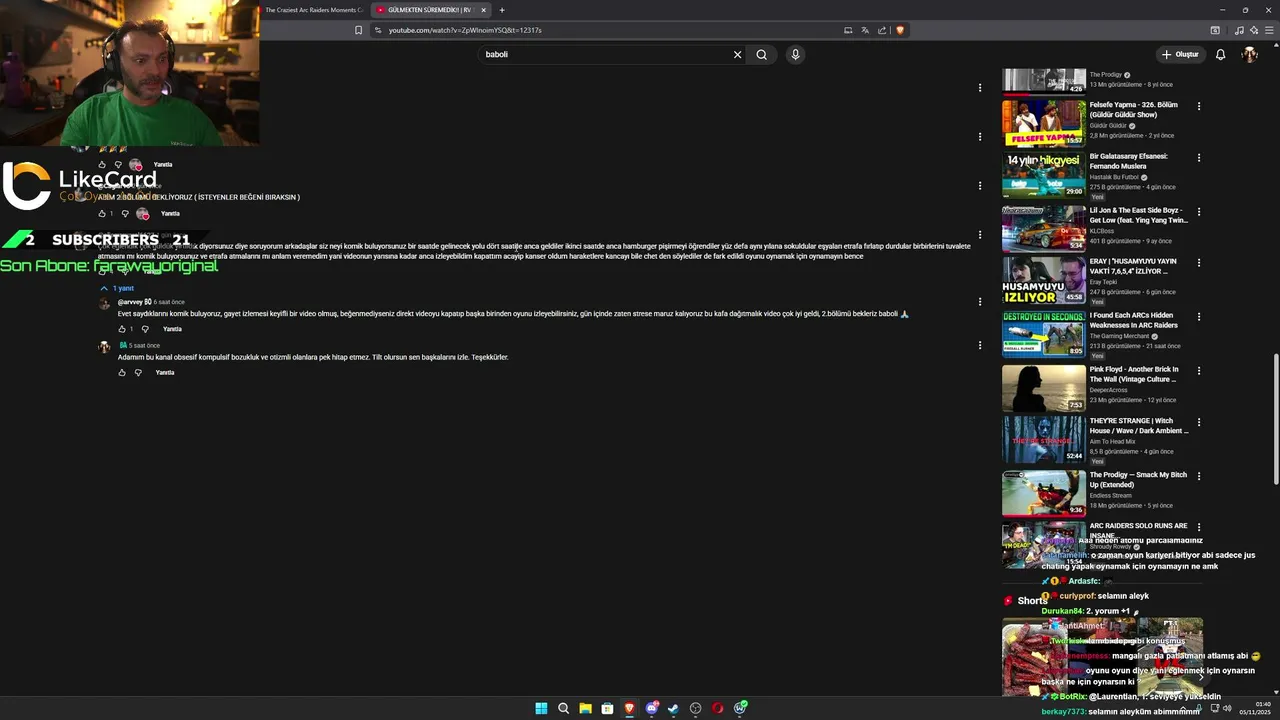Switch to The Craziest Arc Raiders Moments tab
This screenshot has width=1280, height=720.
[x=313, y=10]
